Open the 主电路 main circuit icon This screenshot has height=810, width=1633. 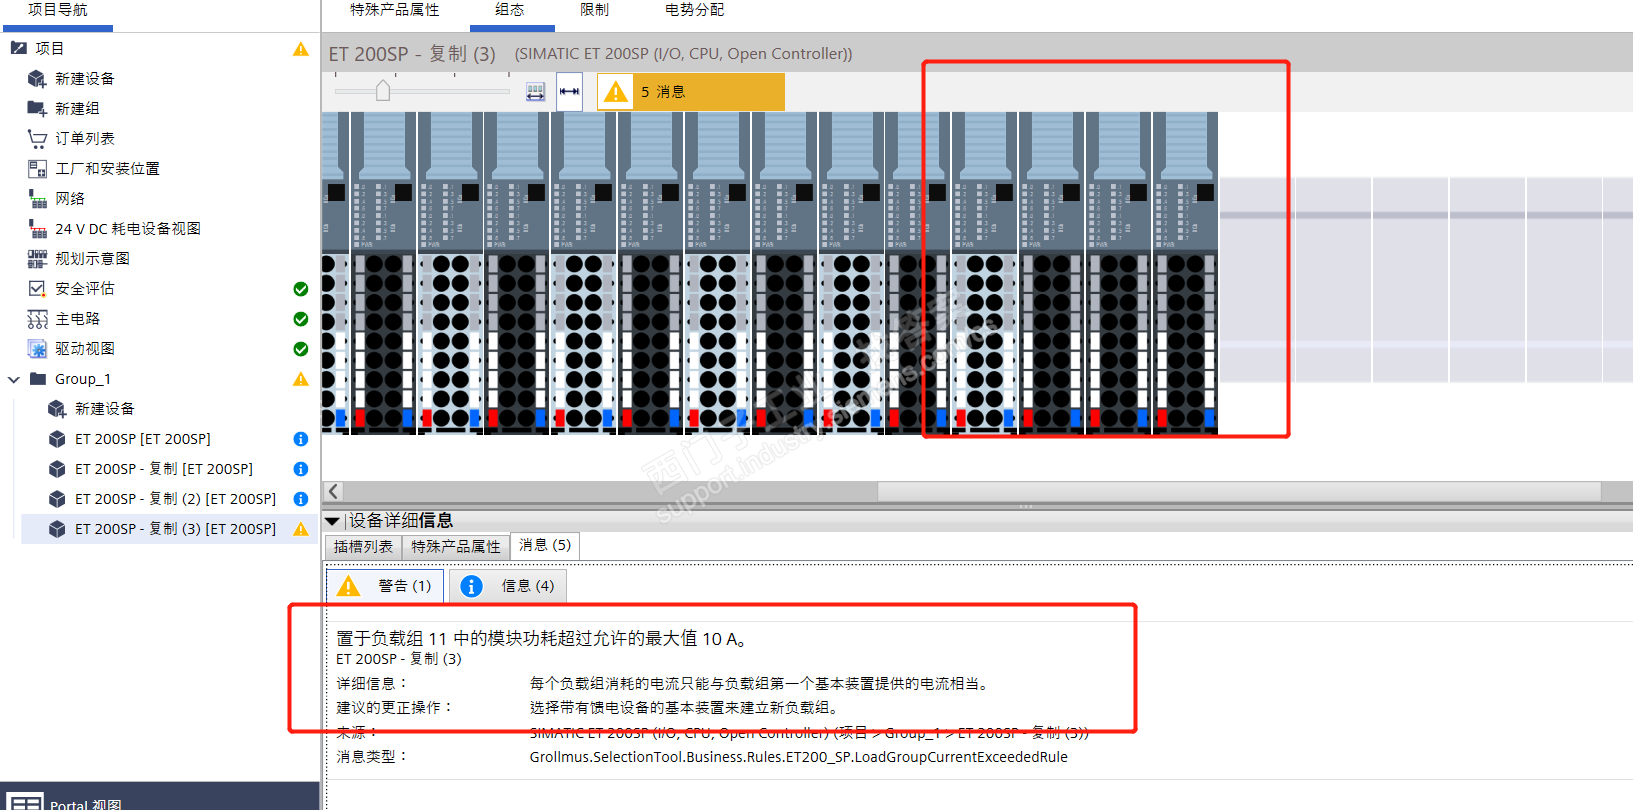(37, 318)
